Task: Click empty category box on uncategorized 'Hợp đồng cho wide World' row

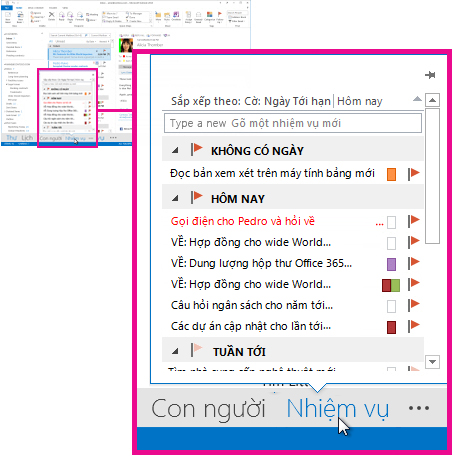Action: (391, 243)
